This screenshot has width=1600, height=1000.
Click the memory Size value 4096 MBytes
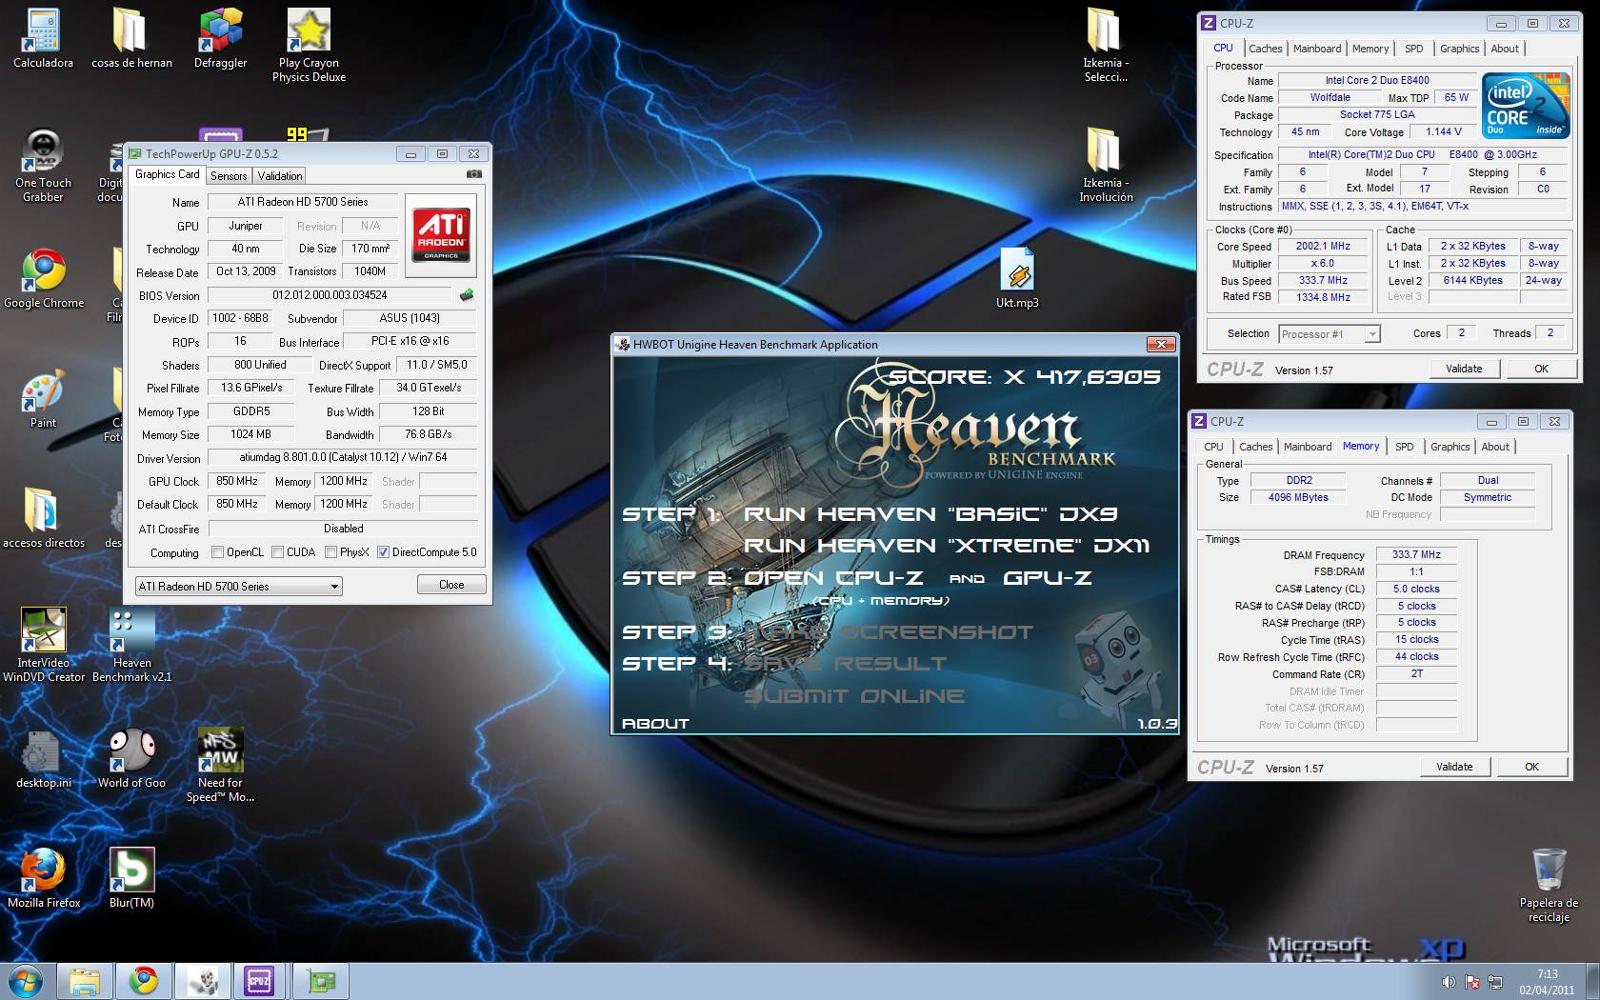tap(1298, 497)
